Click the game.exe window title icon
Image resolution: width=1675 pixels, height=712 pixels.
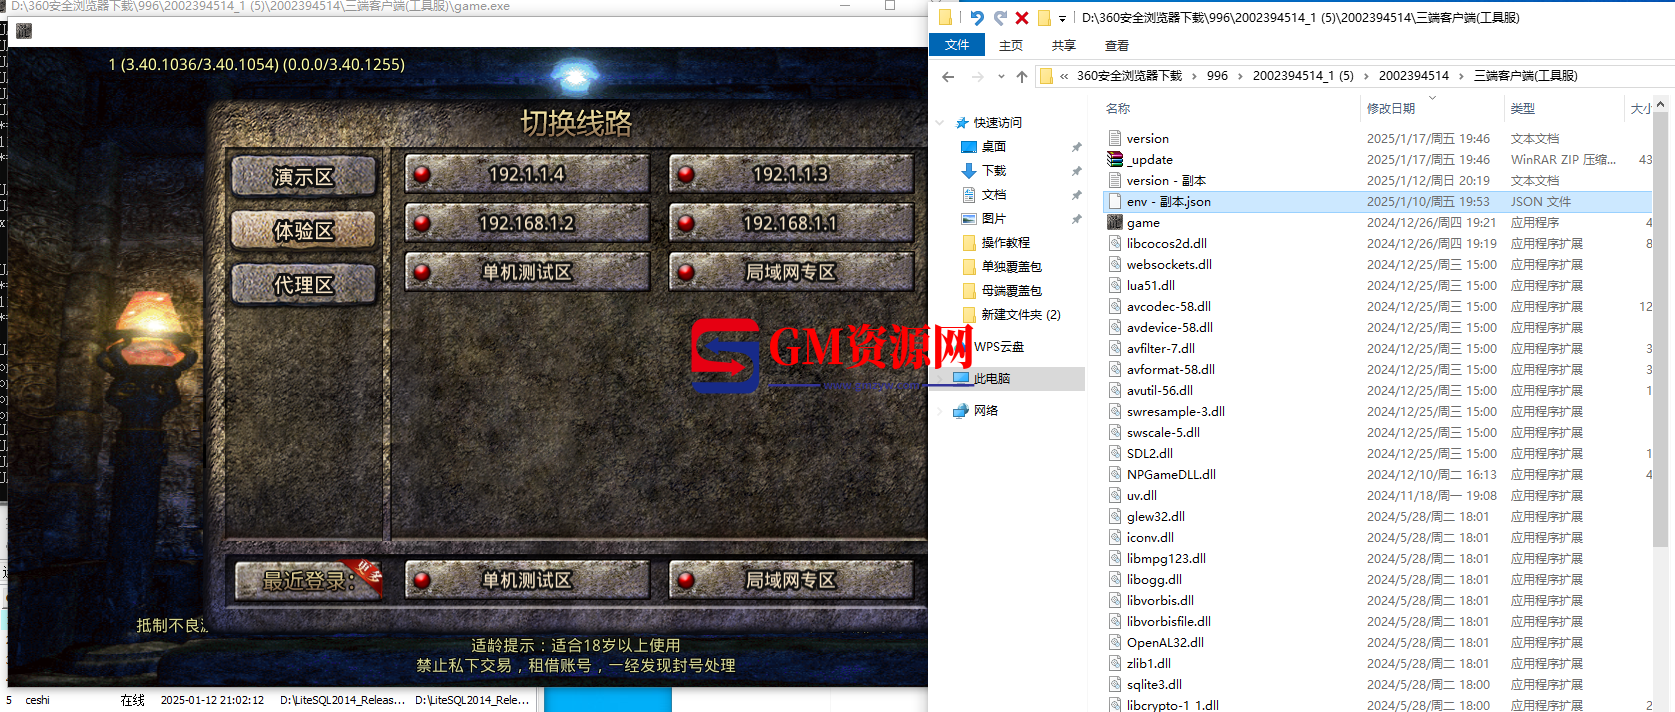[x=24, y=31]
